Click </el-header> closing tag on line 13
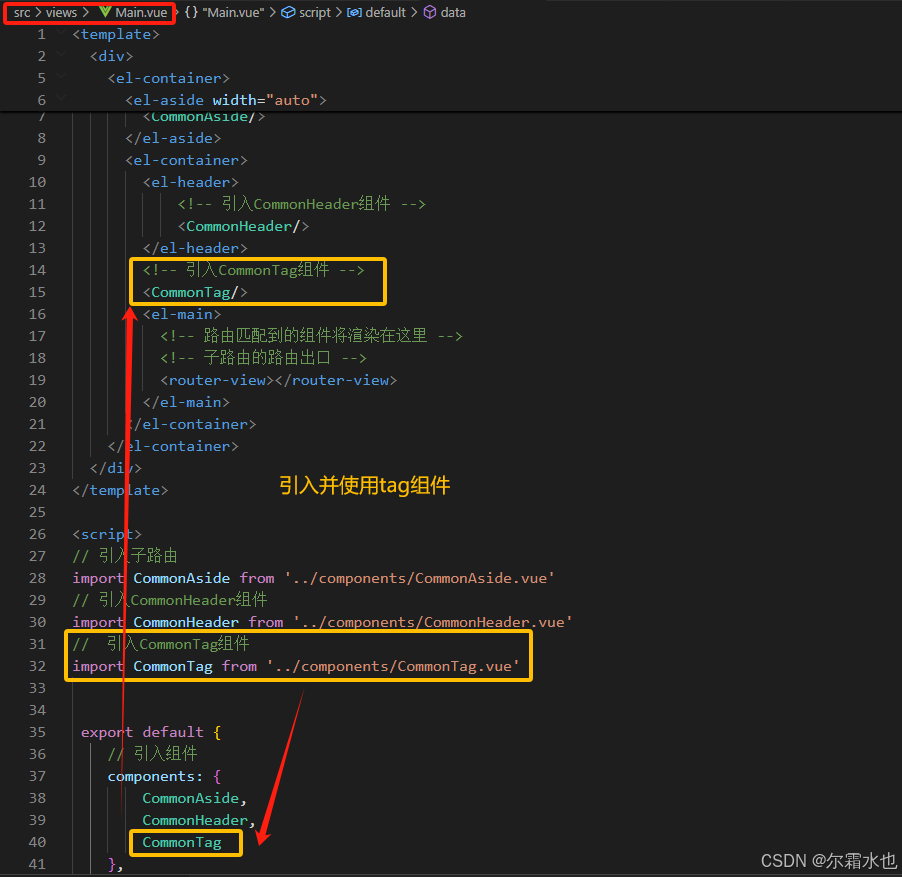902x877 pixels. 195,248
